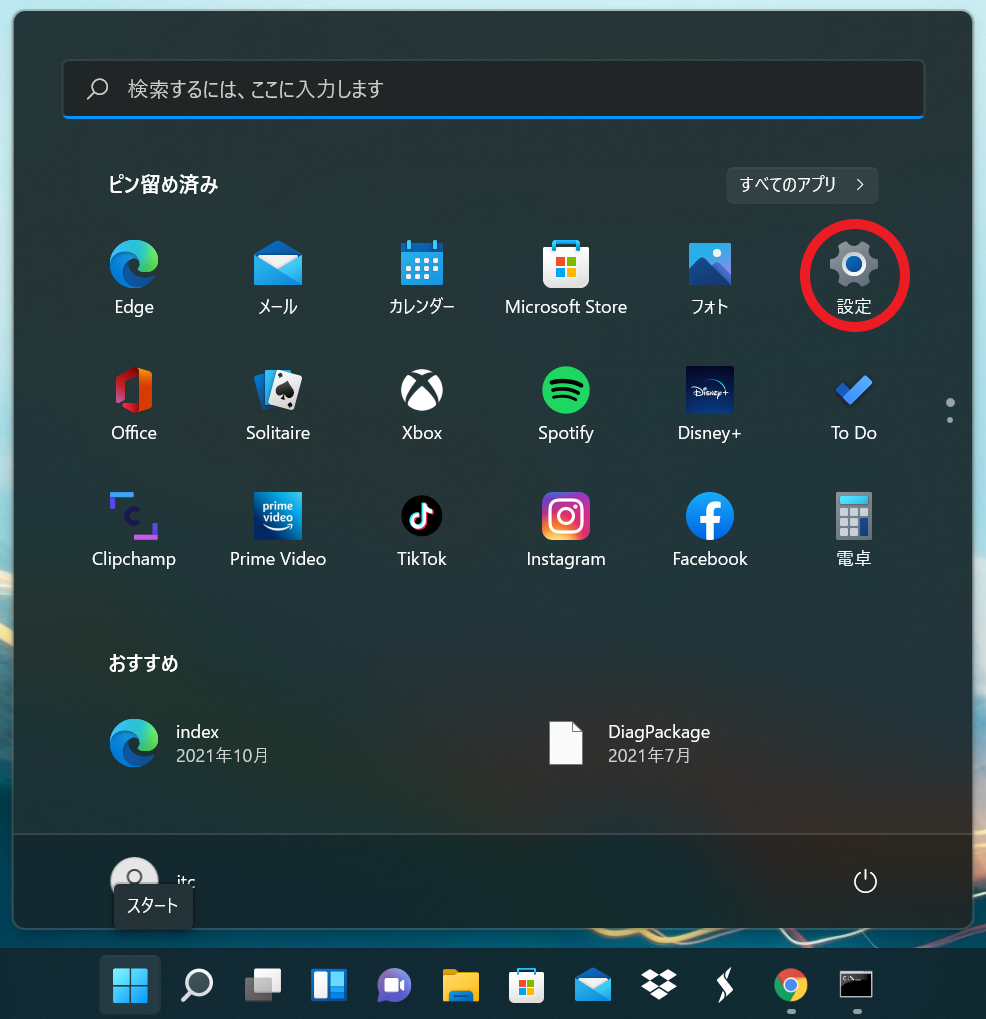The width and height of the screenshot is (986, 1019).
Task: Open Task View on the taskbar
Action: pyautogui.click(x=263, y=985)
